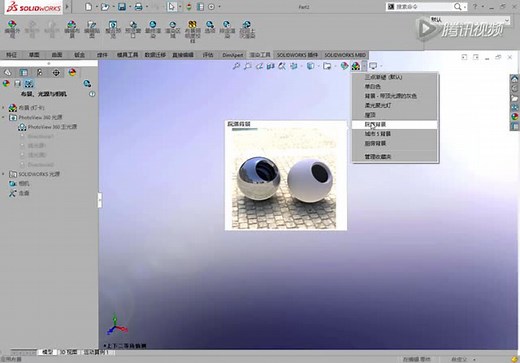
Task: Choose 屋顶 in scene menu
Action: 395,115
